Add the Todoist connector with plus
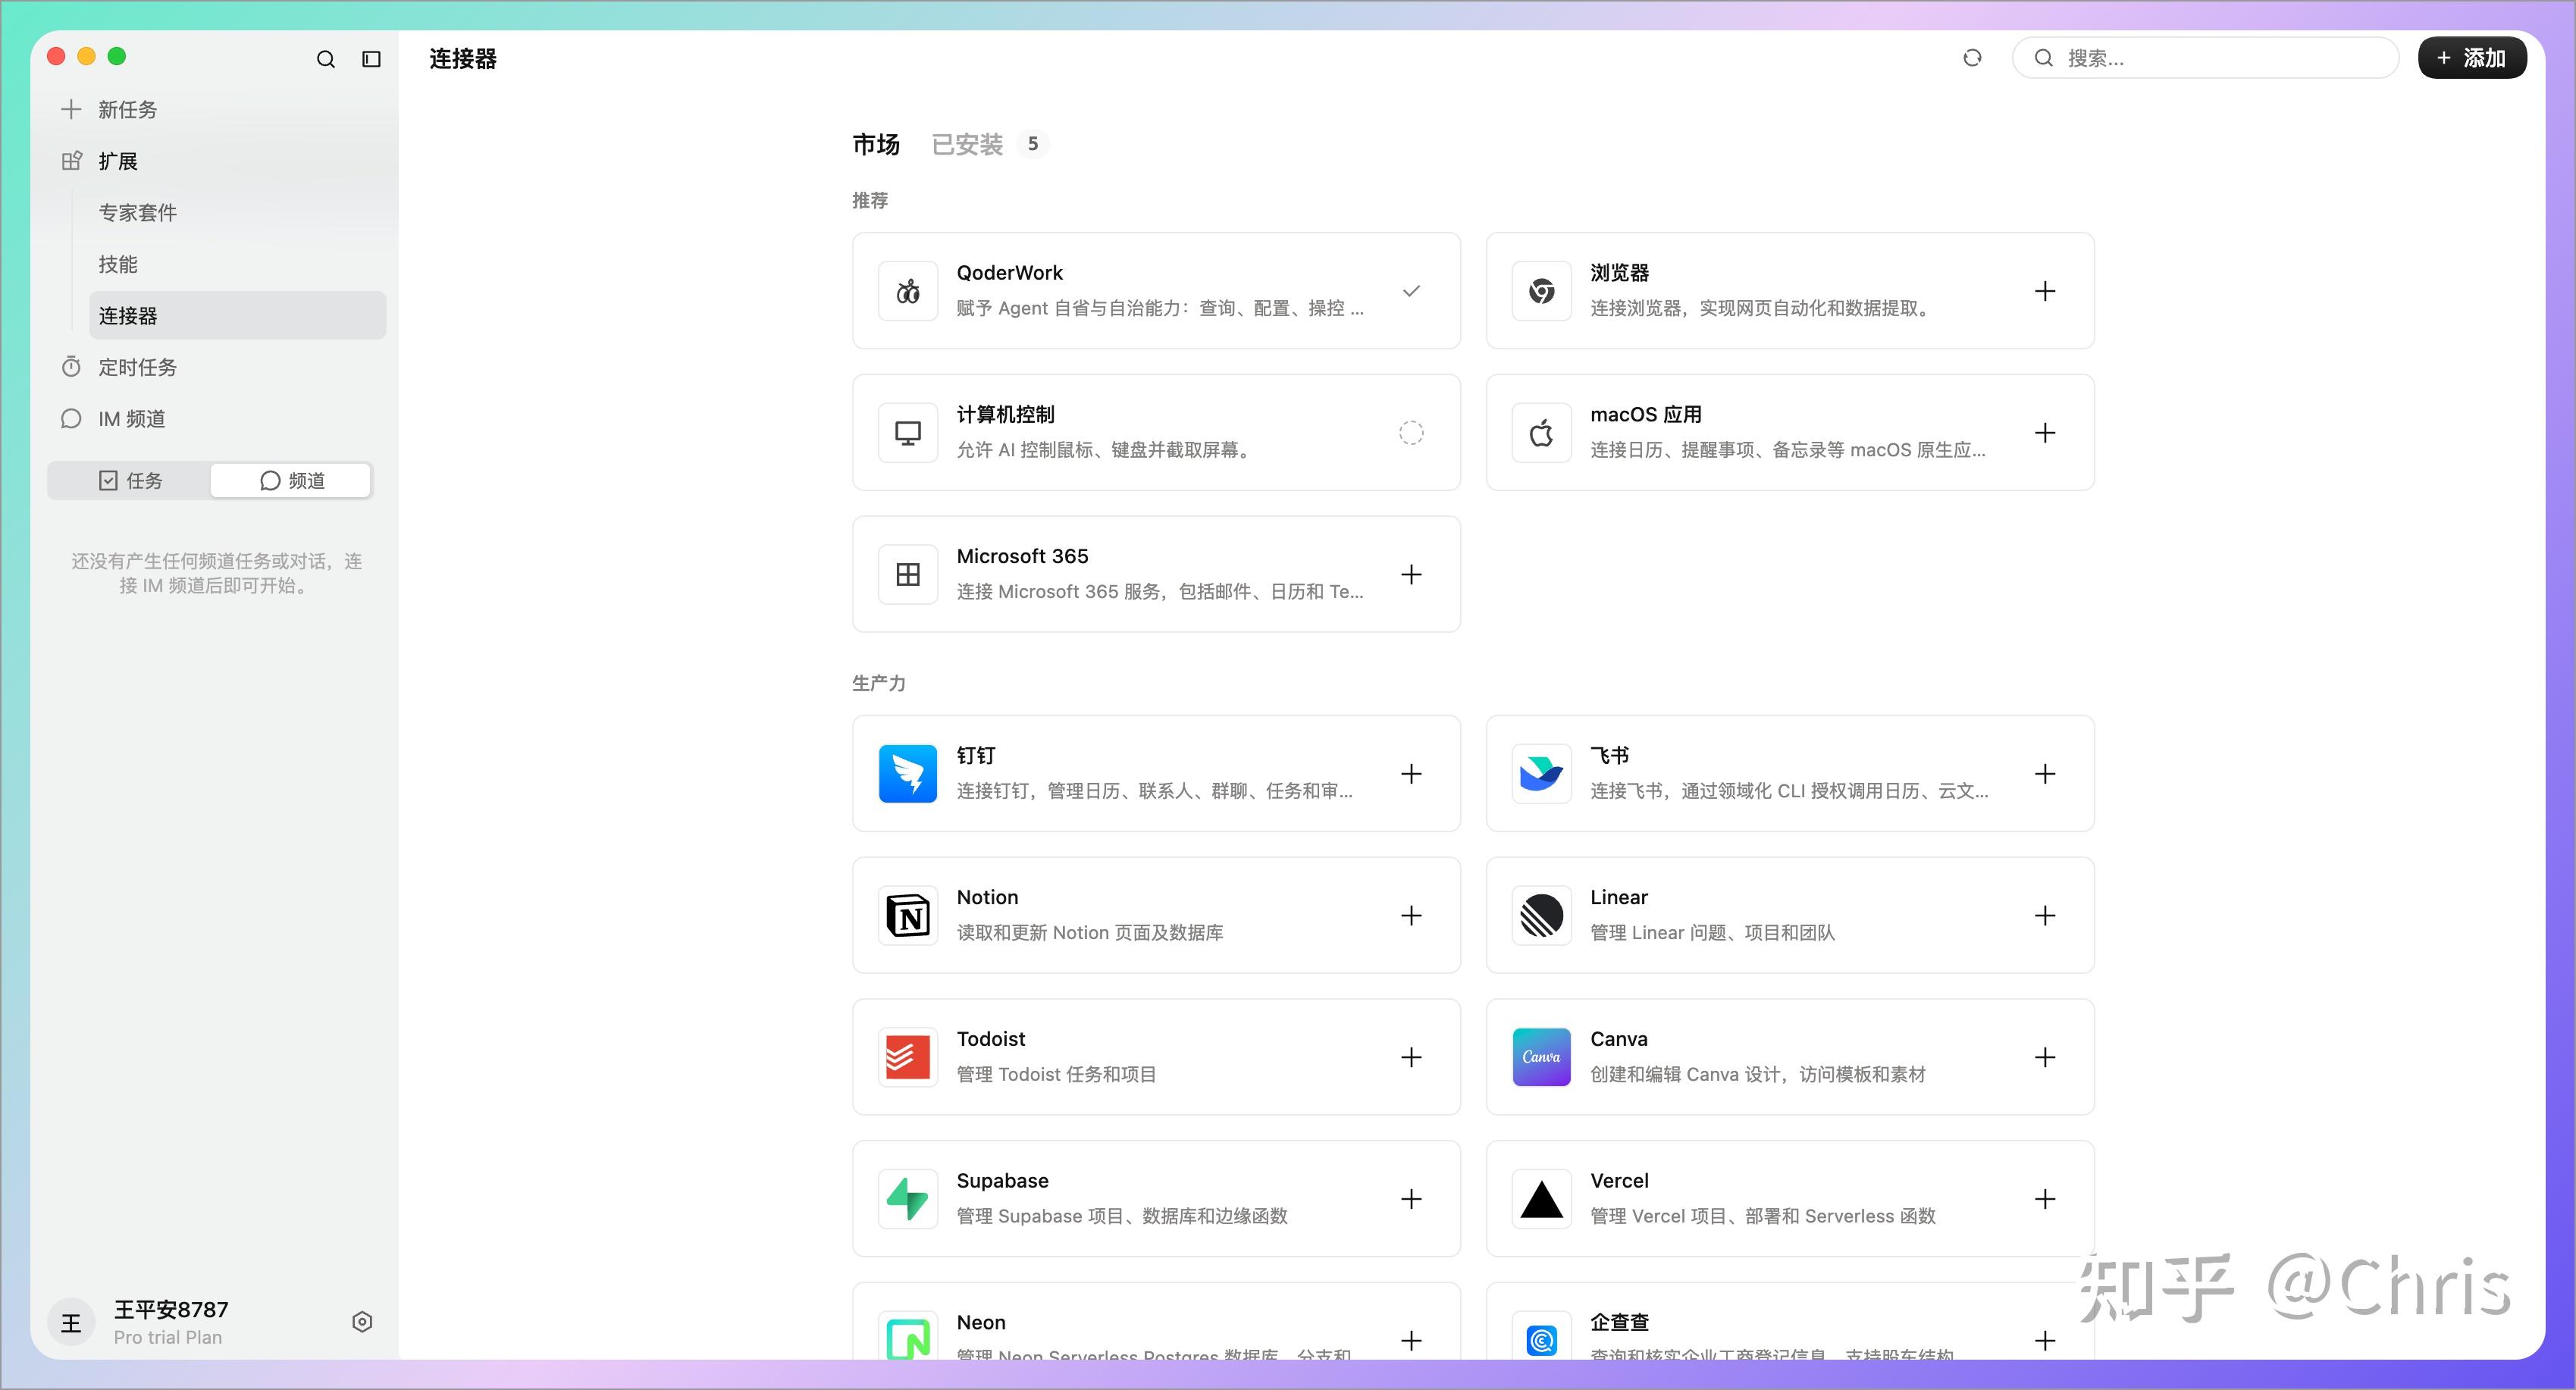This screenshot has height=1390, width=2576. coord(1411,1057)
